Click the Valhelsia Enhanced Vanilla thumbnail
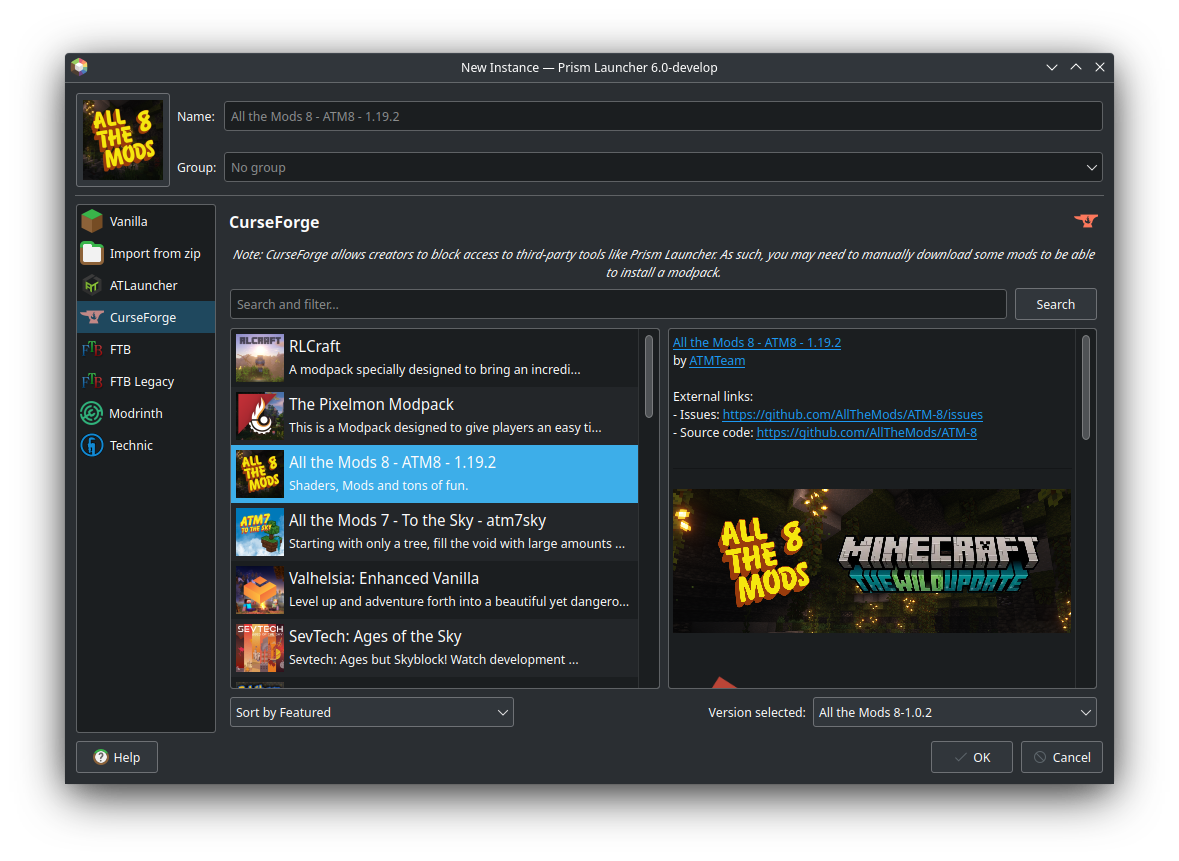Screen dimensions: 1179x861 coord(259,590)
